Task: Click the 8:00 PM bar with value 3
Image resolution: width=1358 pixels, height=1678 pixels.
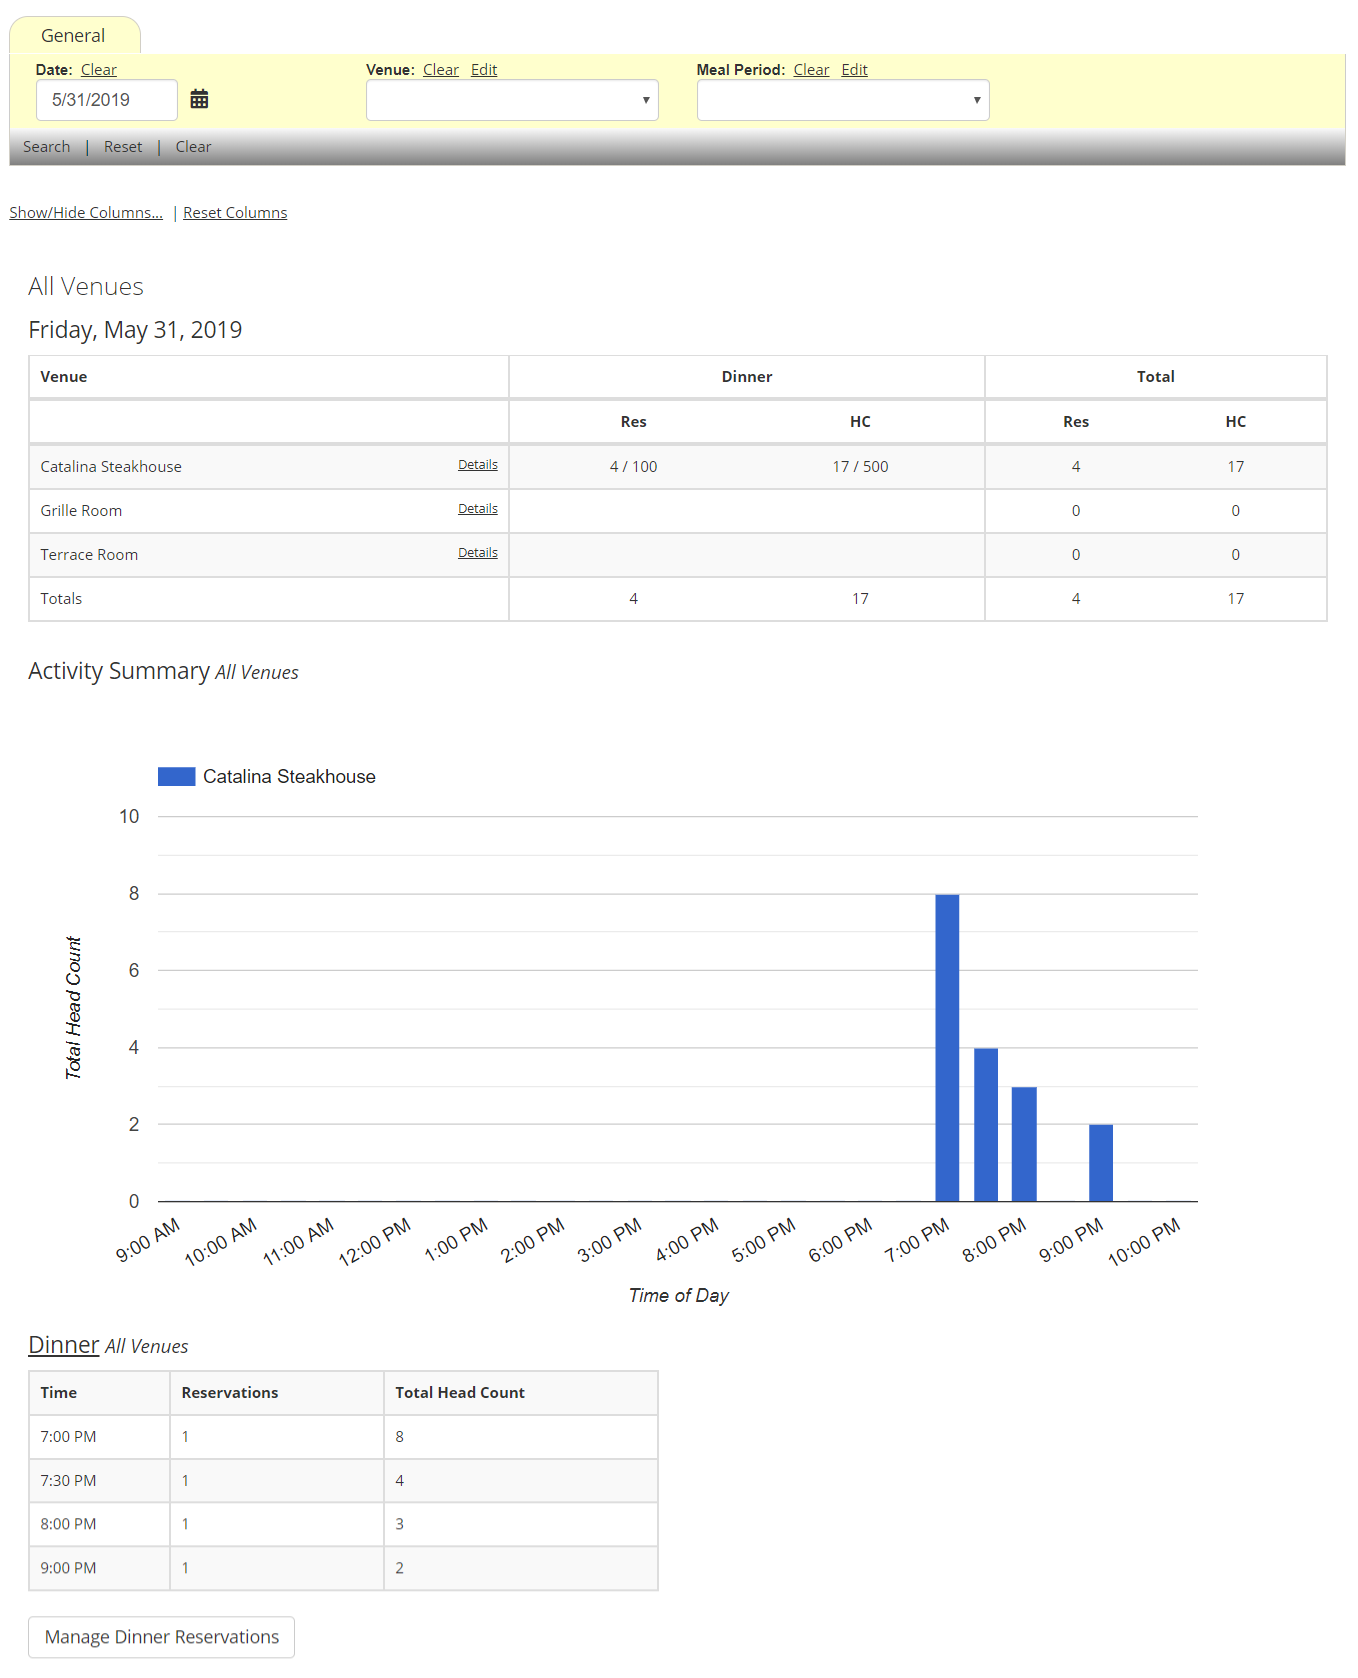Action: tap(1024, 1144)
